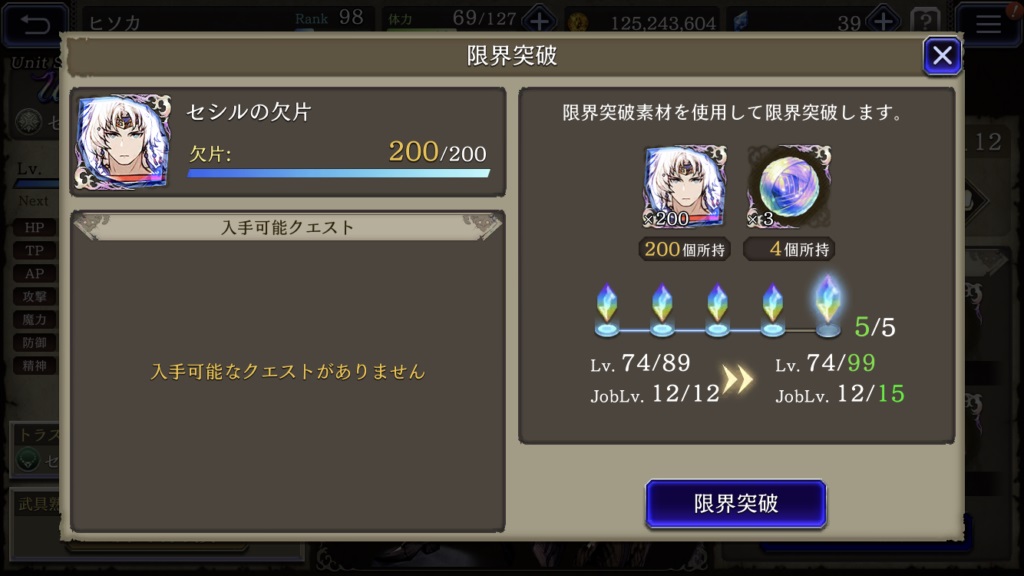Tap the Cecil shard material icon x200
The height and width of the screenshot is (576, 1024).
point(684,186)
